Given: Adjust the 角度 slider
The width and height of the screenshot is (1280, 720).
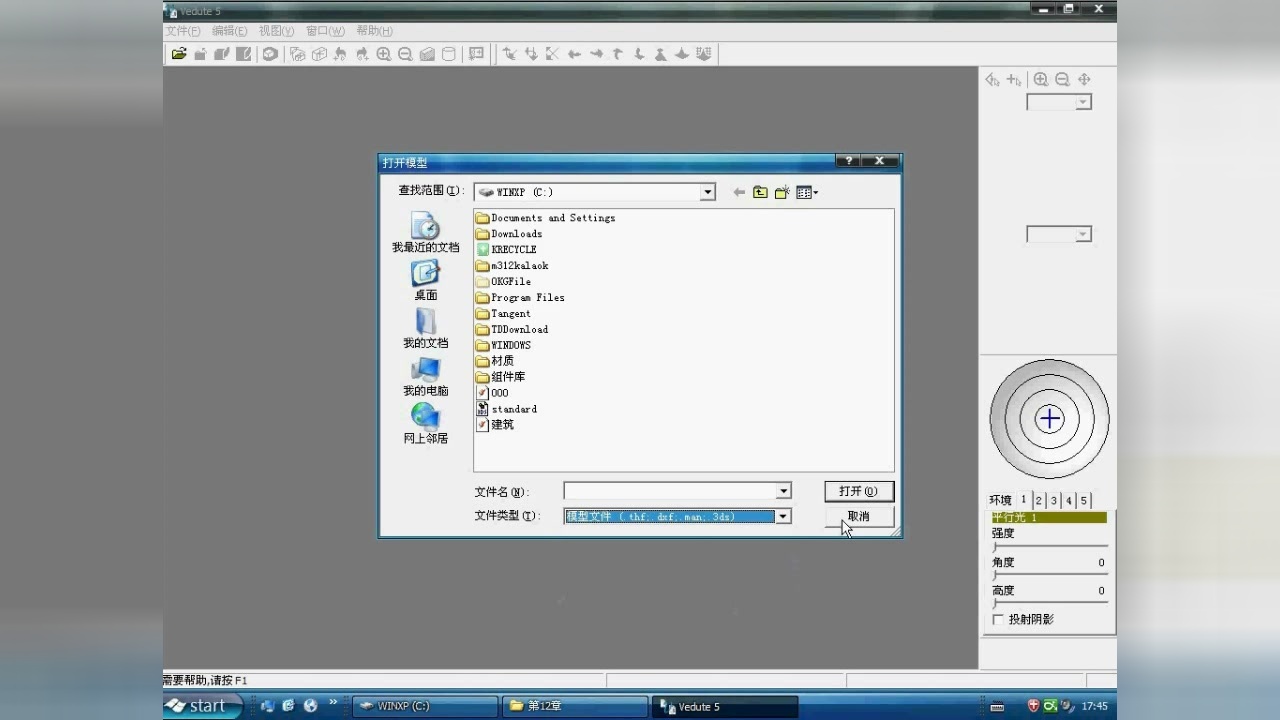Looking at the screenshot, I should pyautogui.click(x=1049, y=575).
